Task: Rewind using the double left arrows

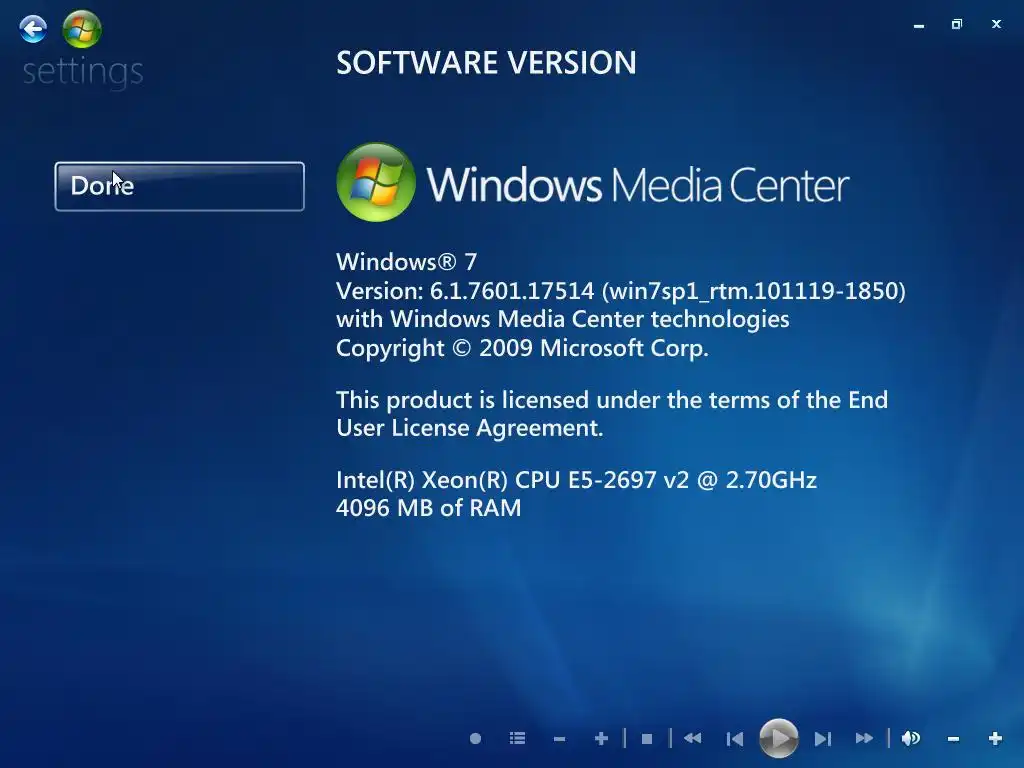Action: (692, 739)
